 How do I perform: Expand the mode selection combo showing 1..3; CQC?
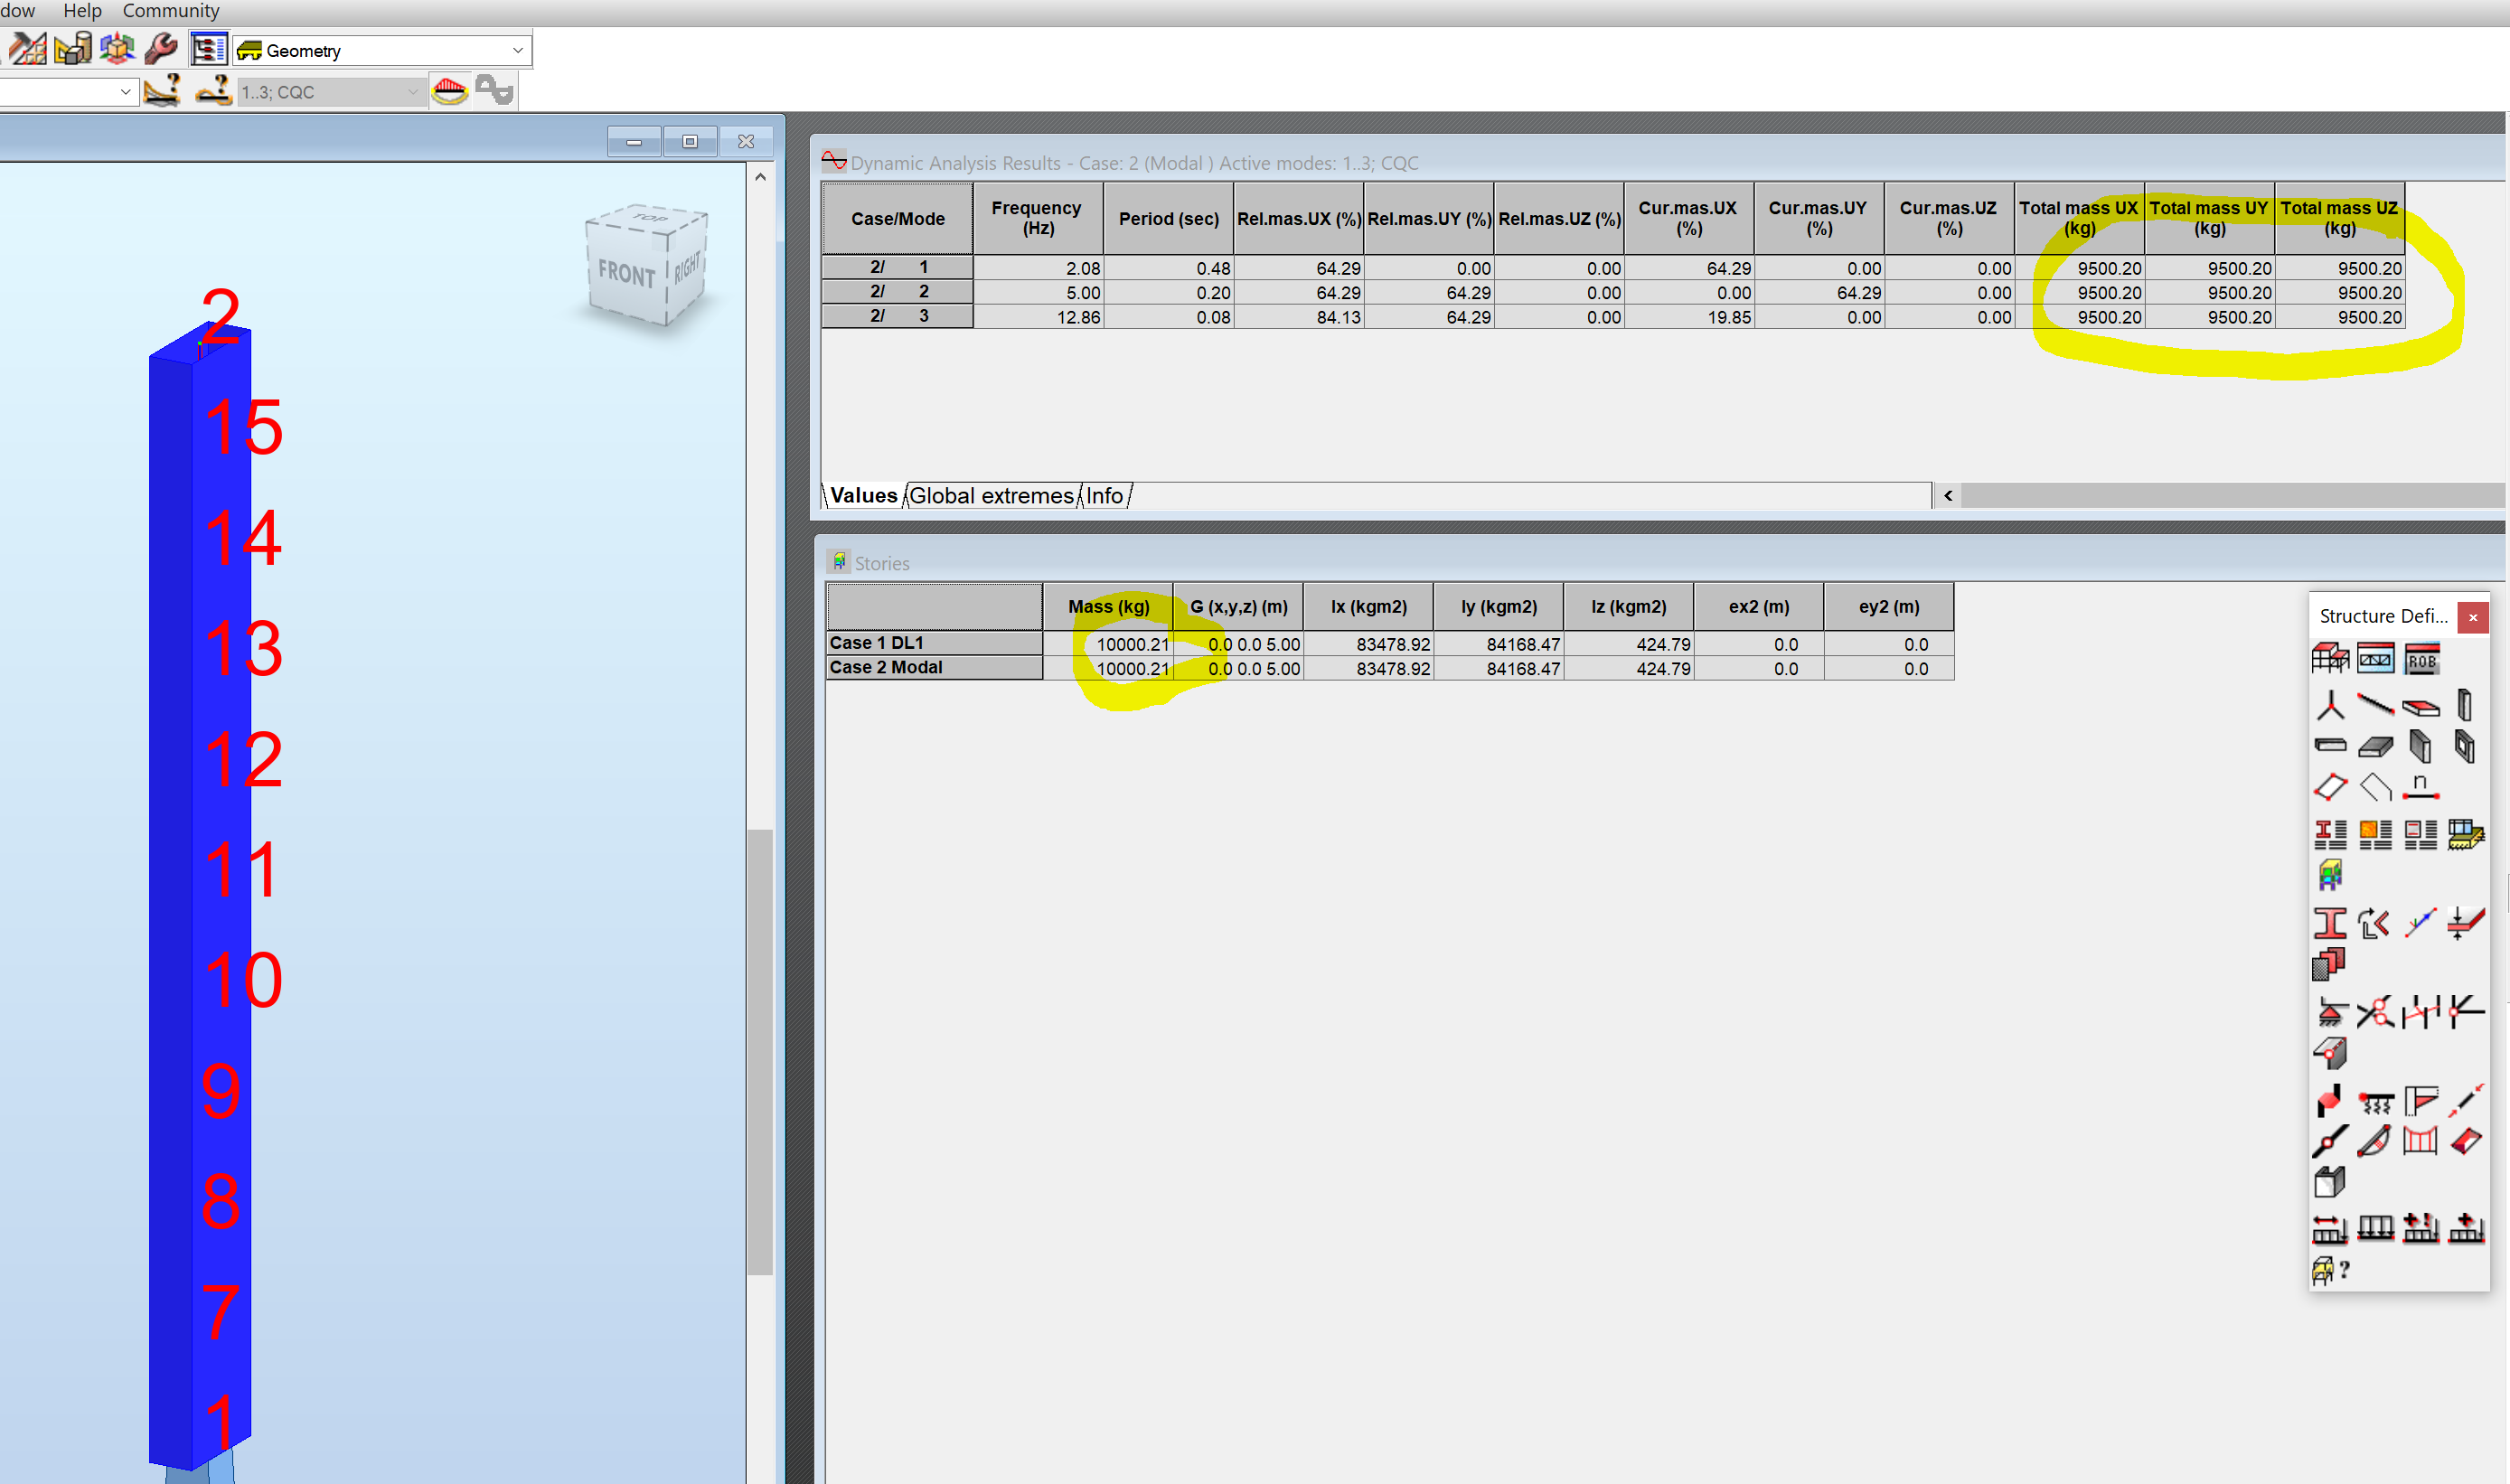tap(412, 92)
